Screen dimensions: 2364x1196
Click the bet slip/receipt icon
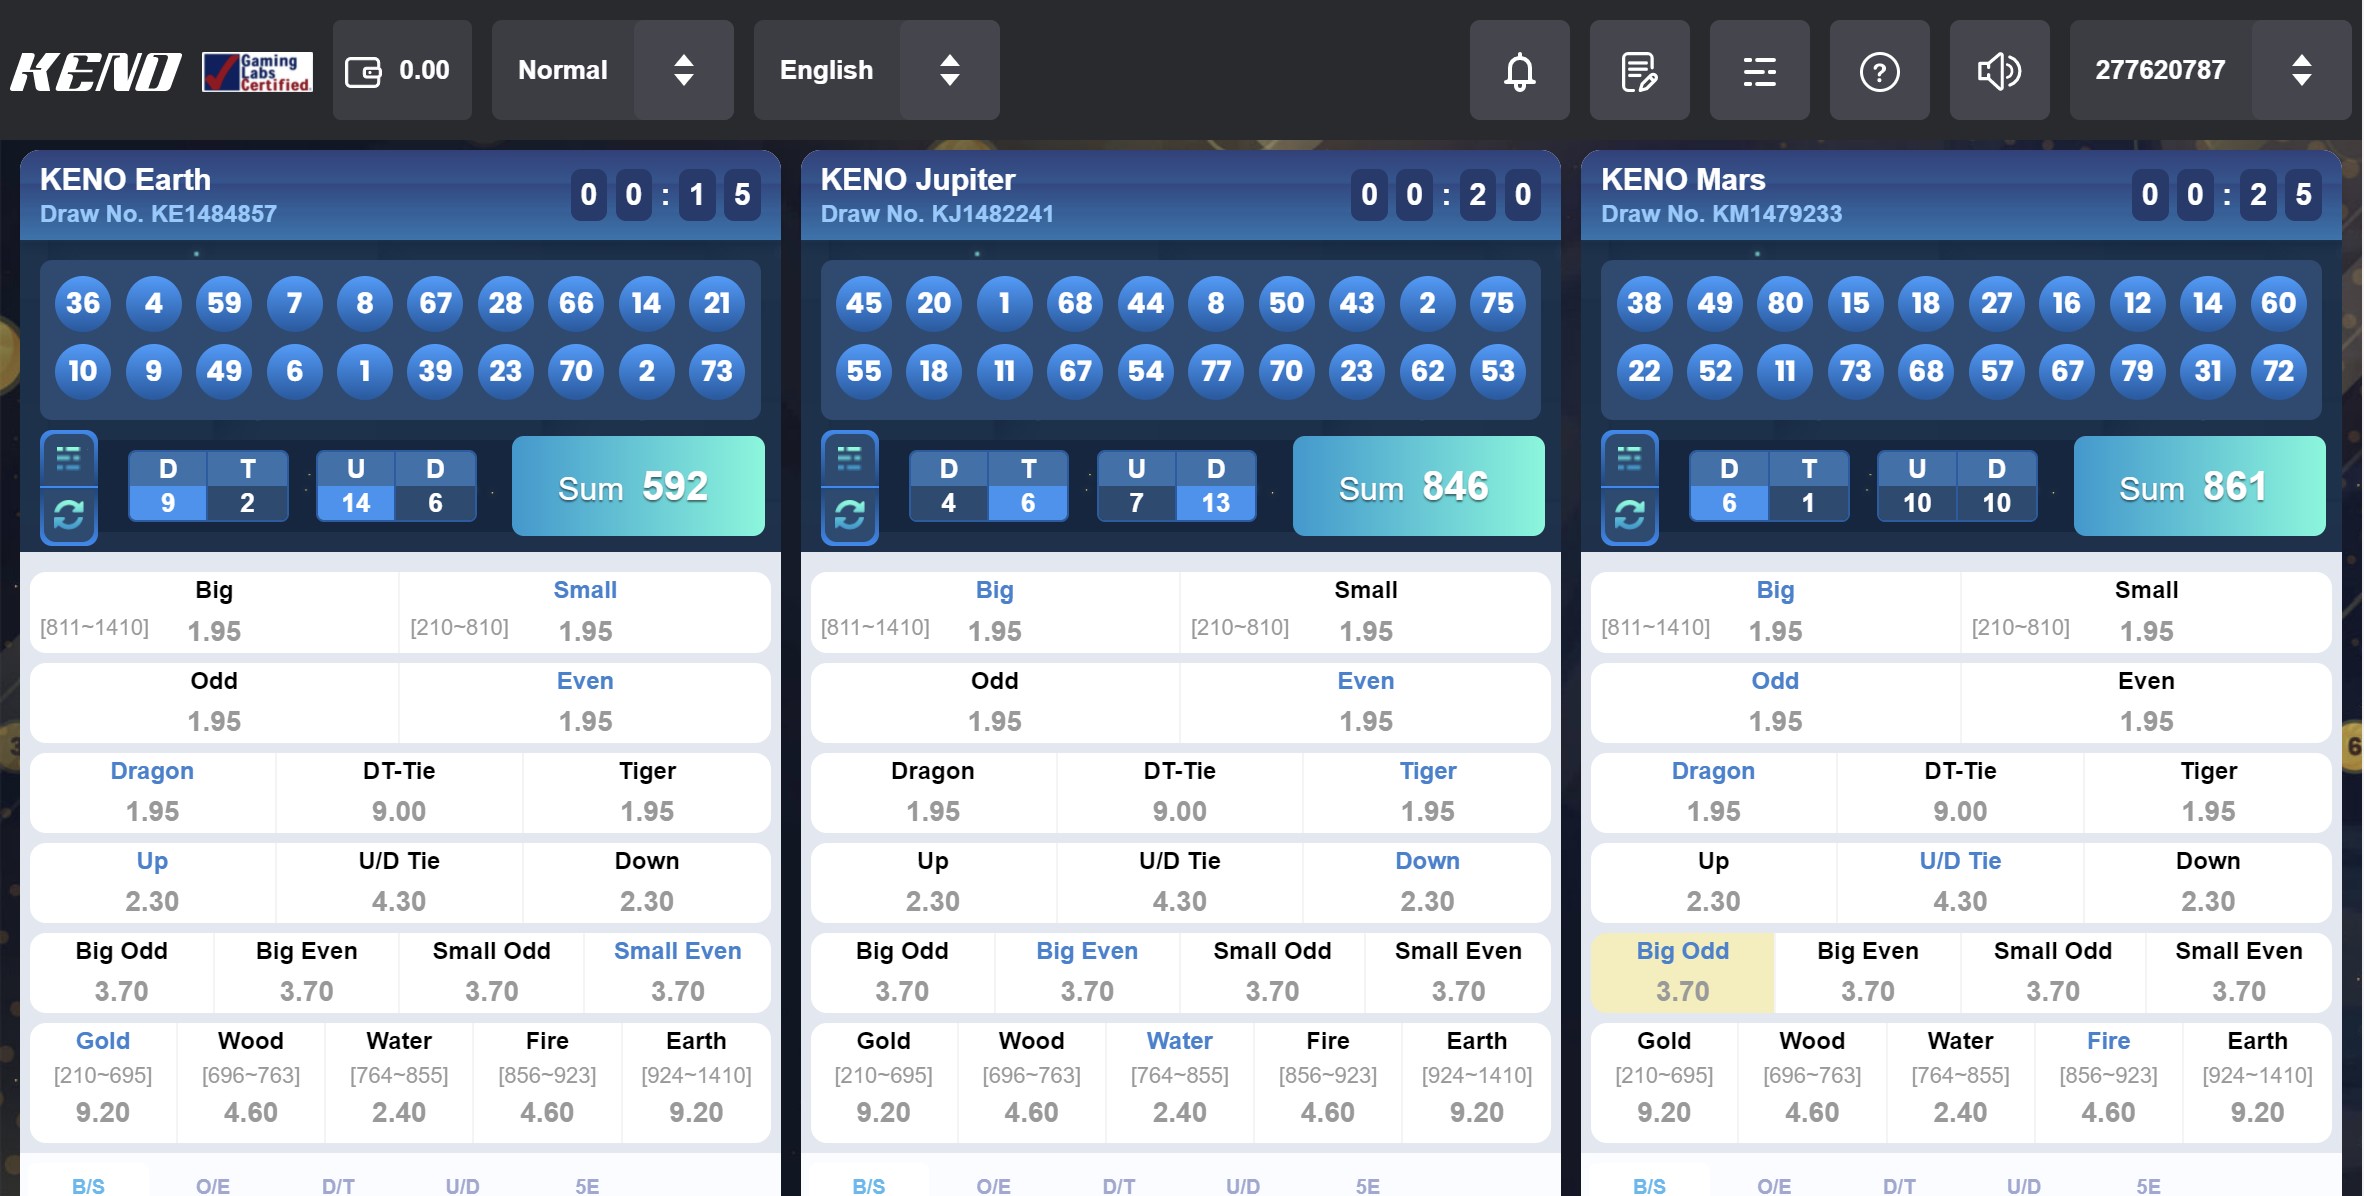point(1640,67)
